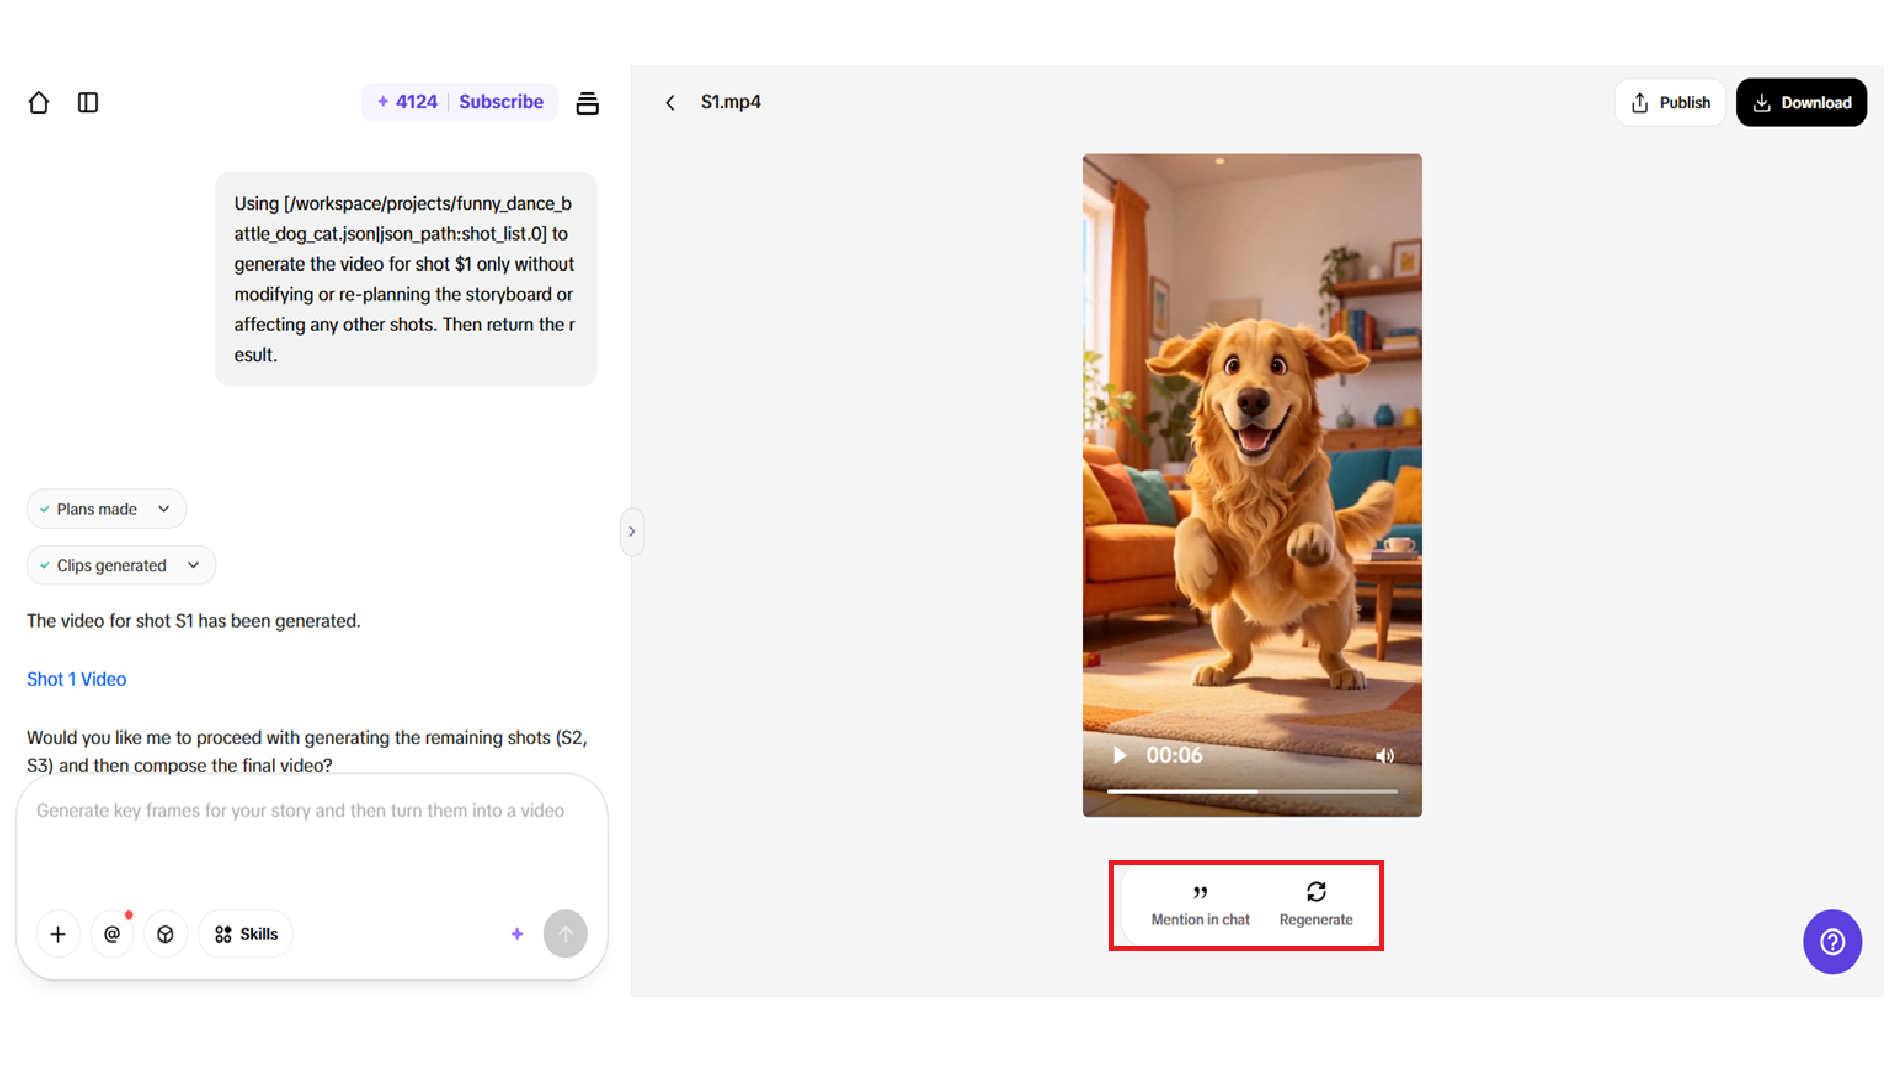Play the video
The height and width of the screenshot is (1067, 1897).
tap(1120, 756)
